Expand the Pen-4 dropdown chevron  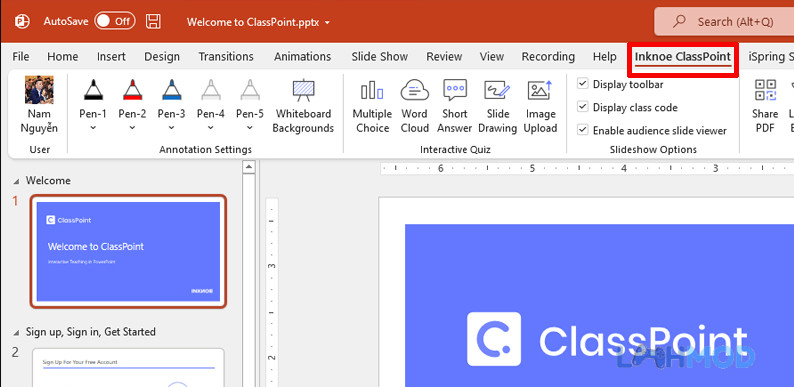[211, 128]
